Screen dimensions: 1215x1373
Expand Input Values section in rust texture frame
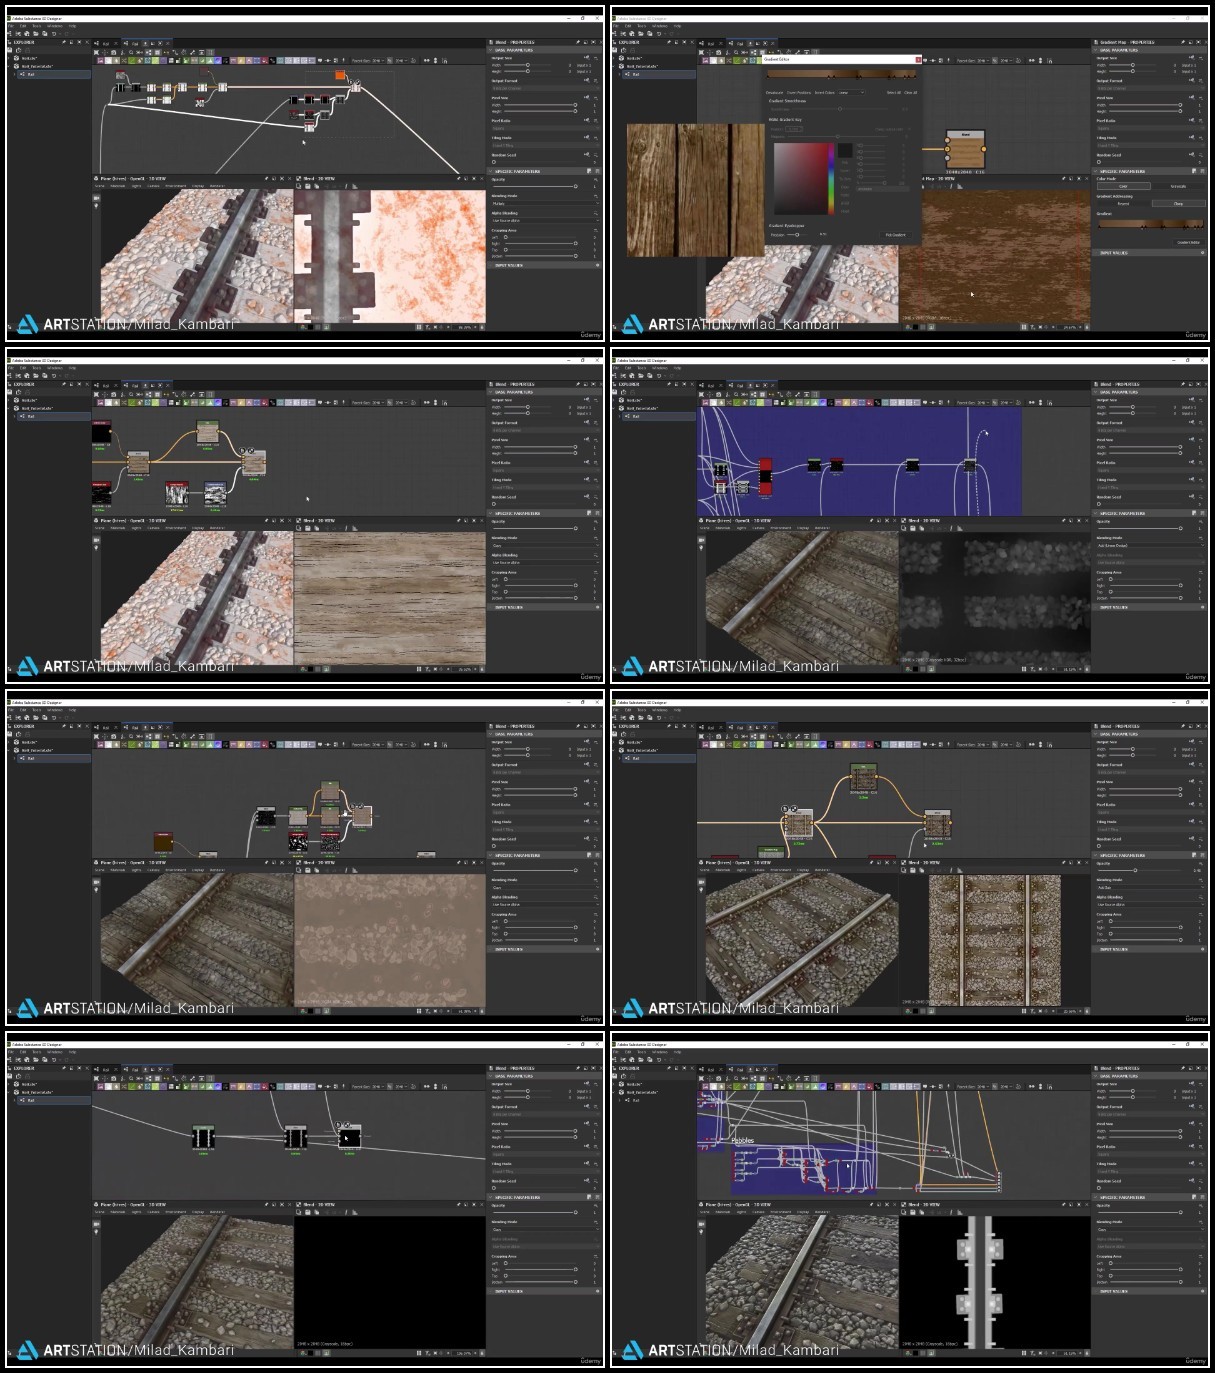point(545,265)
